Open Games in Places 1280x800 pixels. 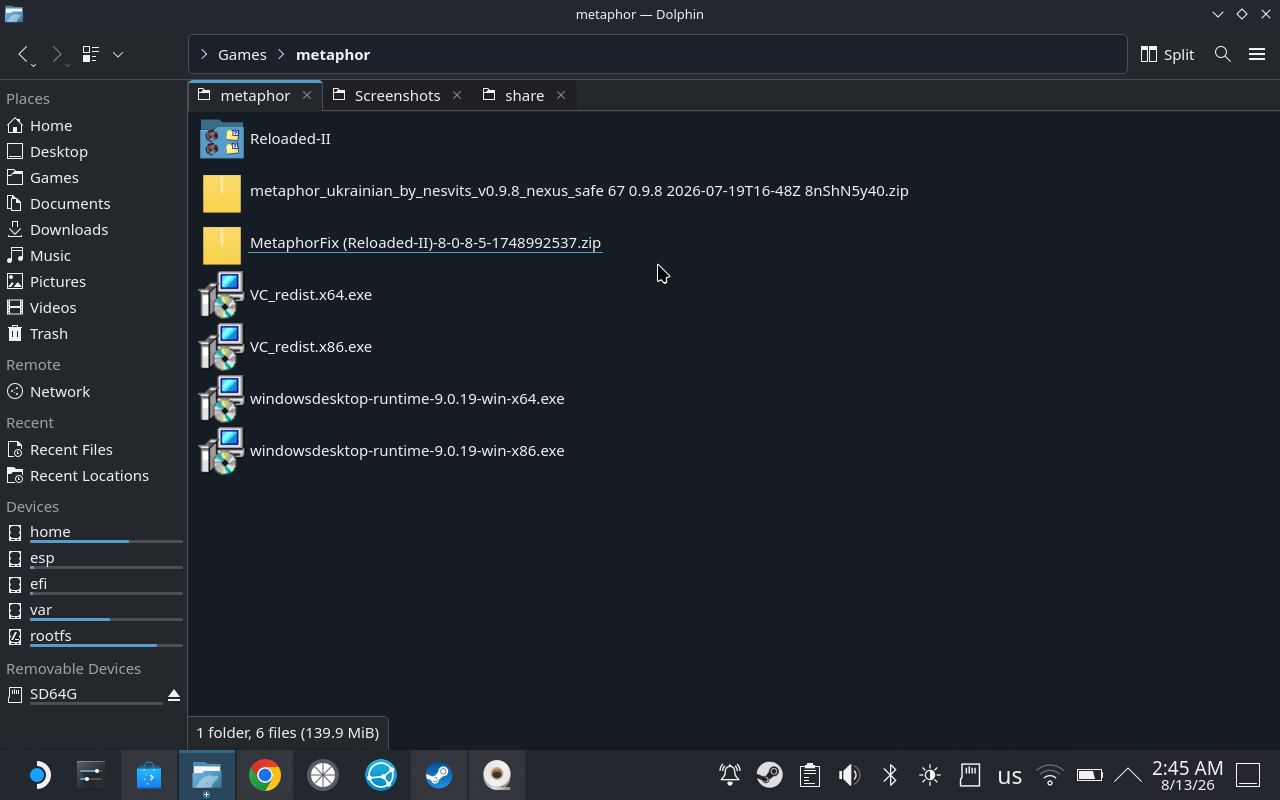[x=93, y=177]
